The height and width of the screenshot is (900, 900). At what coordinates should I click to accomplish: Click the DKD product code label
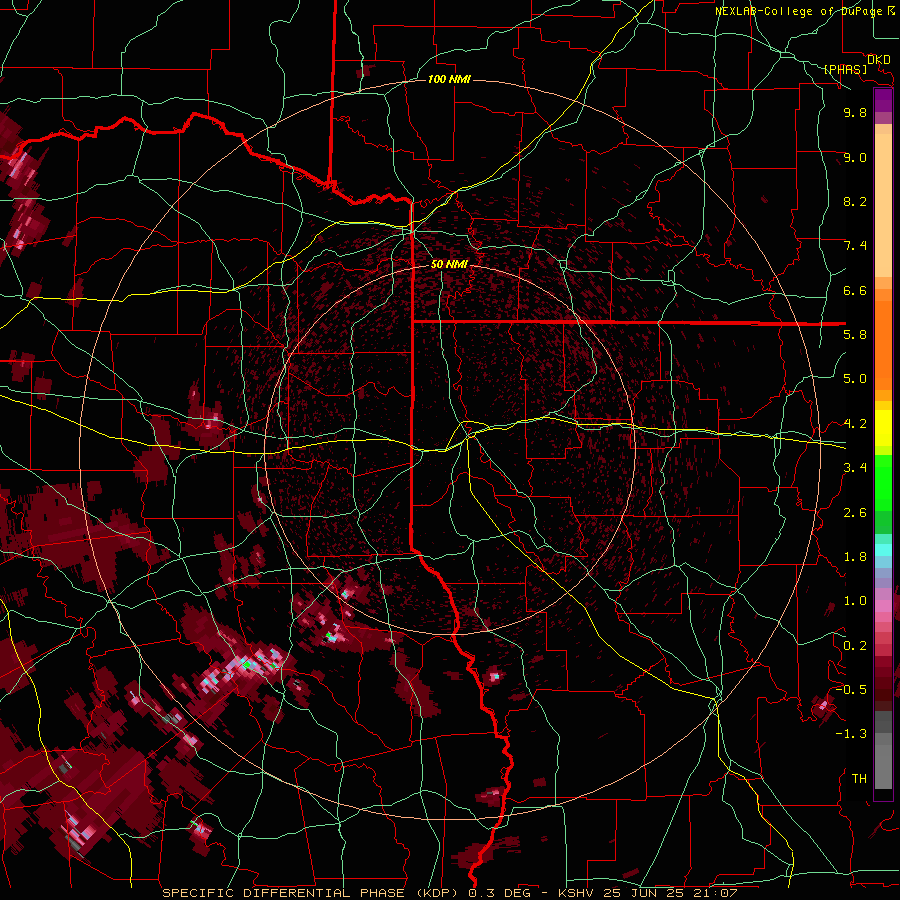(879, 59)
